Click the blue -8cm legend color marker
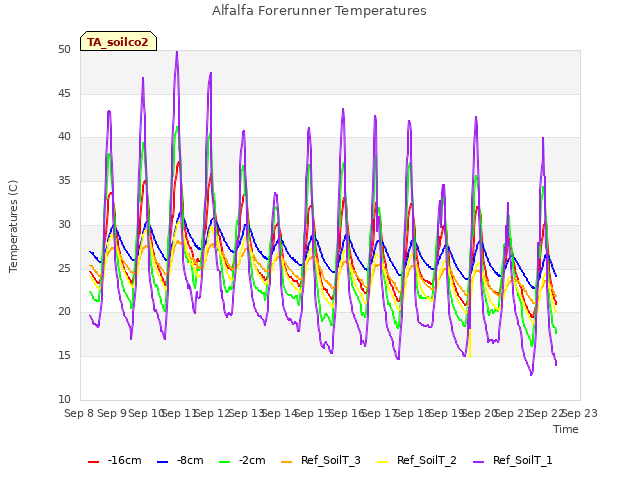The image size is (640, 480). pos(162,462)
